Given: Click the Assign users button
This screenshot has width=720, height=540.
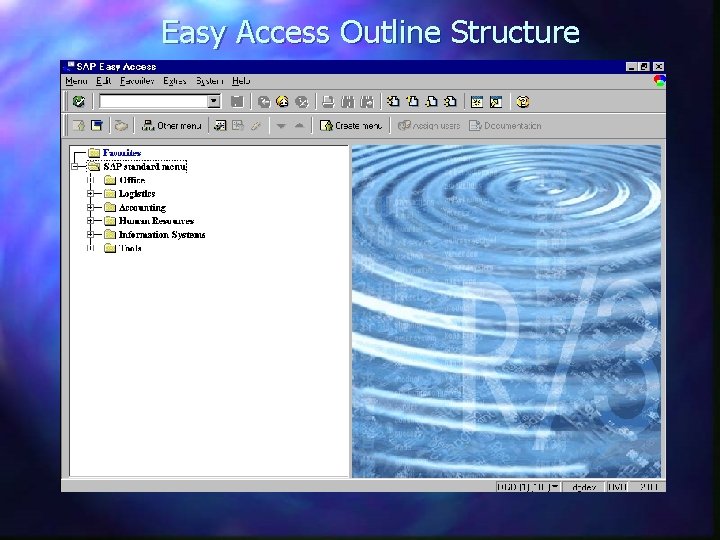Looking at the screenshot, I should coord(428,125).
